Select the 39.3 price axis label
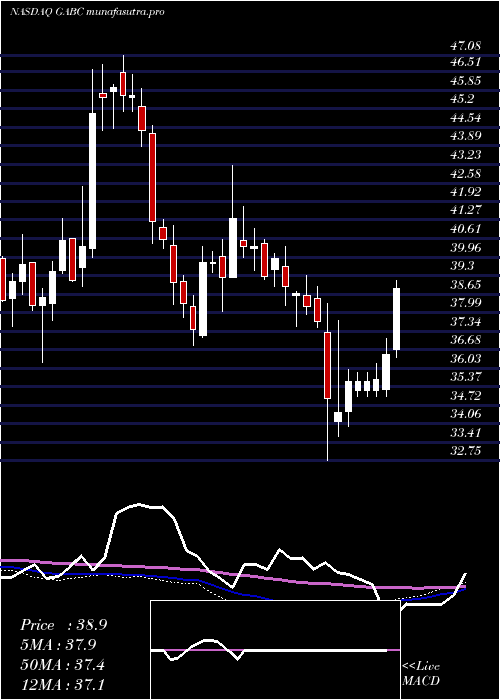The width and height of the screenshot is (500, 700). point(461,266)
